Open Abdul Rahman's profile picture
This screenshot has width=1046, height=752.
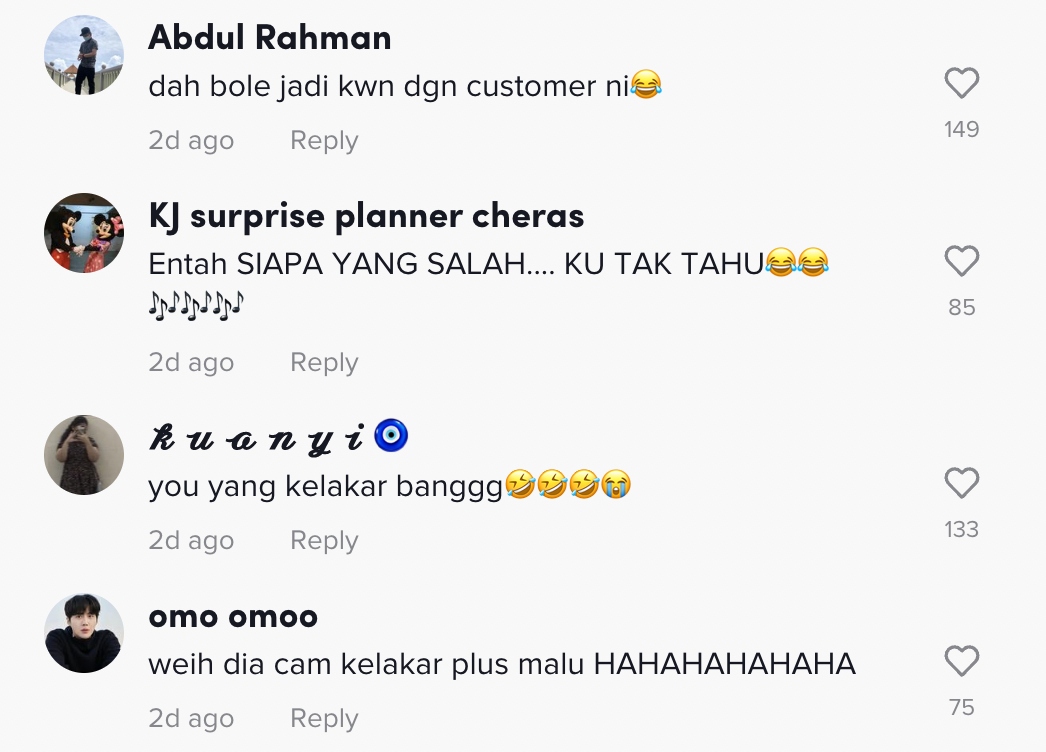84,56
